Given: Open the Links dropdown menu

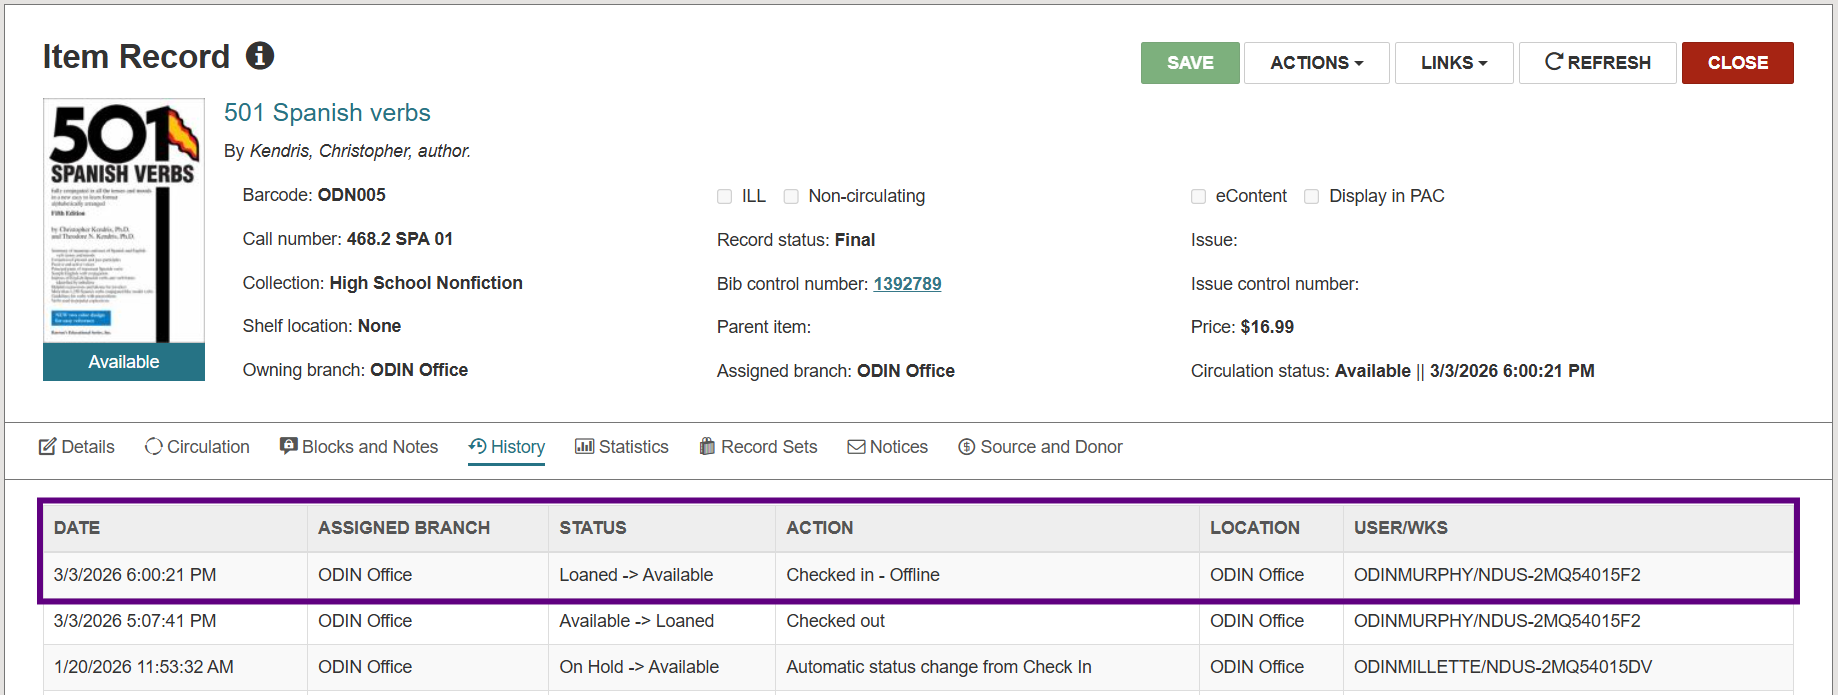Looking at the screenshot, I should point(1454,63).
